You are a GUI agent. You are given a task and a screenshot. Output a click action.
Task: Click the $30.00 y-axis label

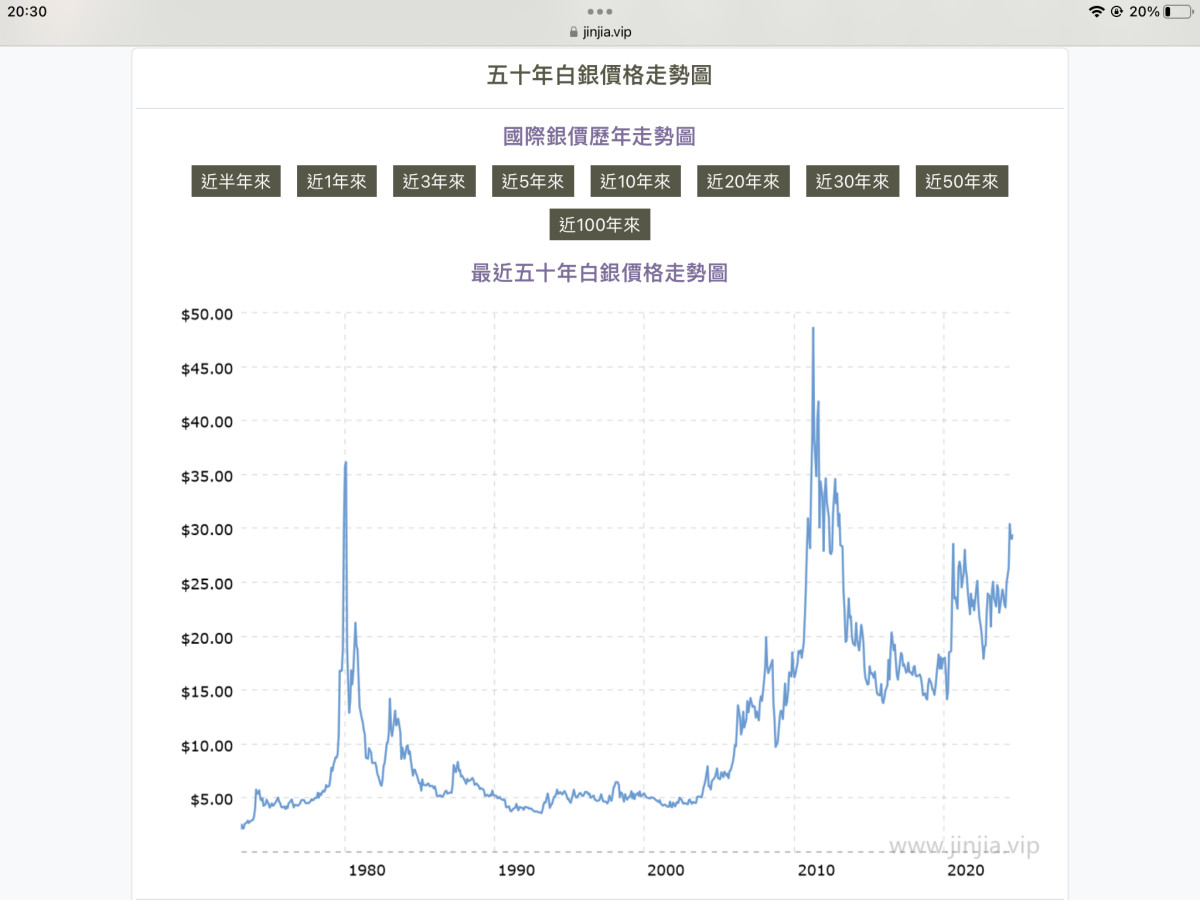click(x=207, y=530)
